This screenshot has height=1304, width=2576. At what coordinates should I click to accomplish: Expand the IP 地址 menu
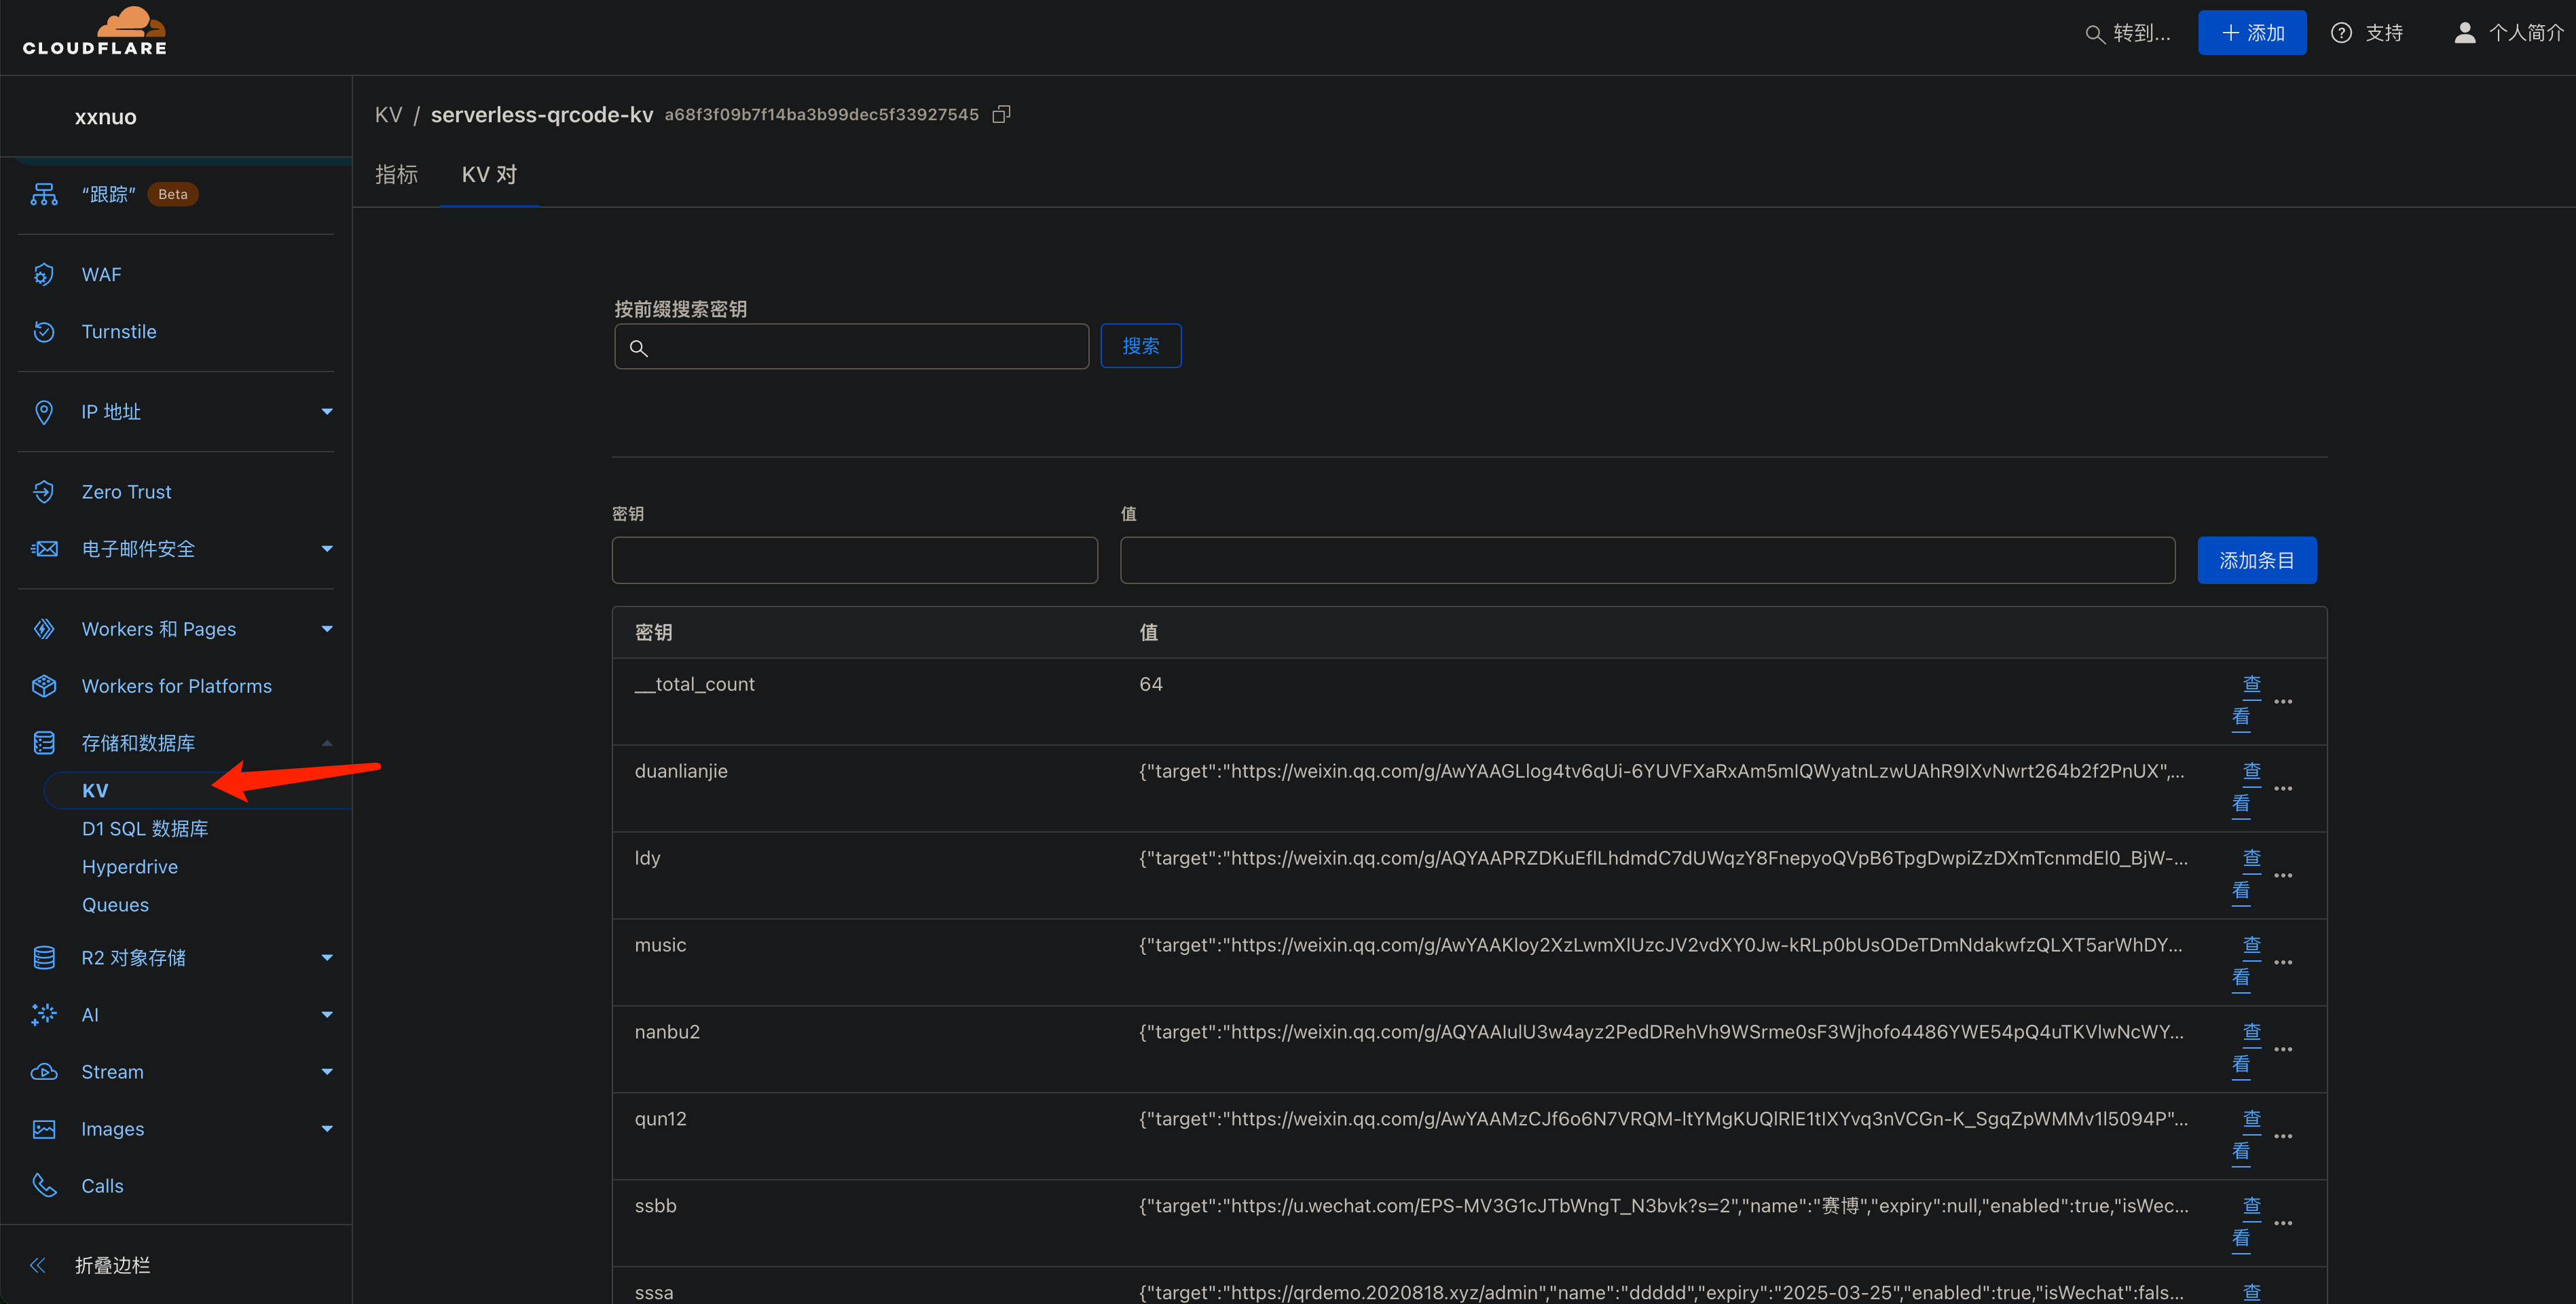pos(326,411)
